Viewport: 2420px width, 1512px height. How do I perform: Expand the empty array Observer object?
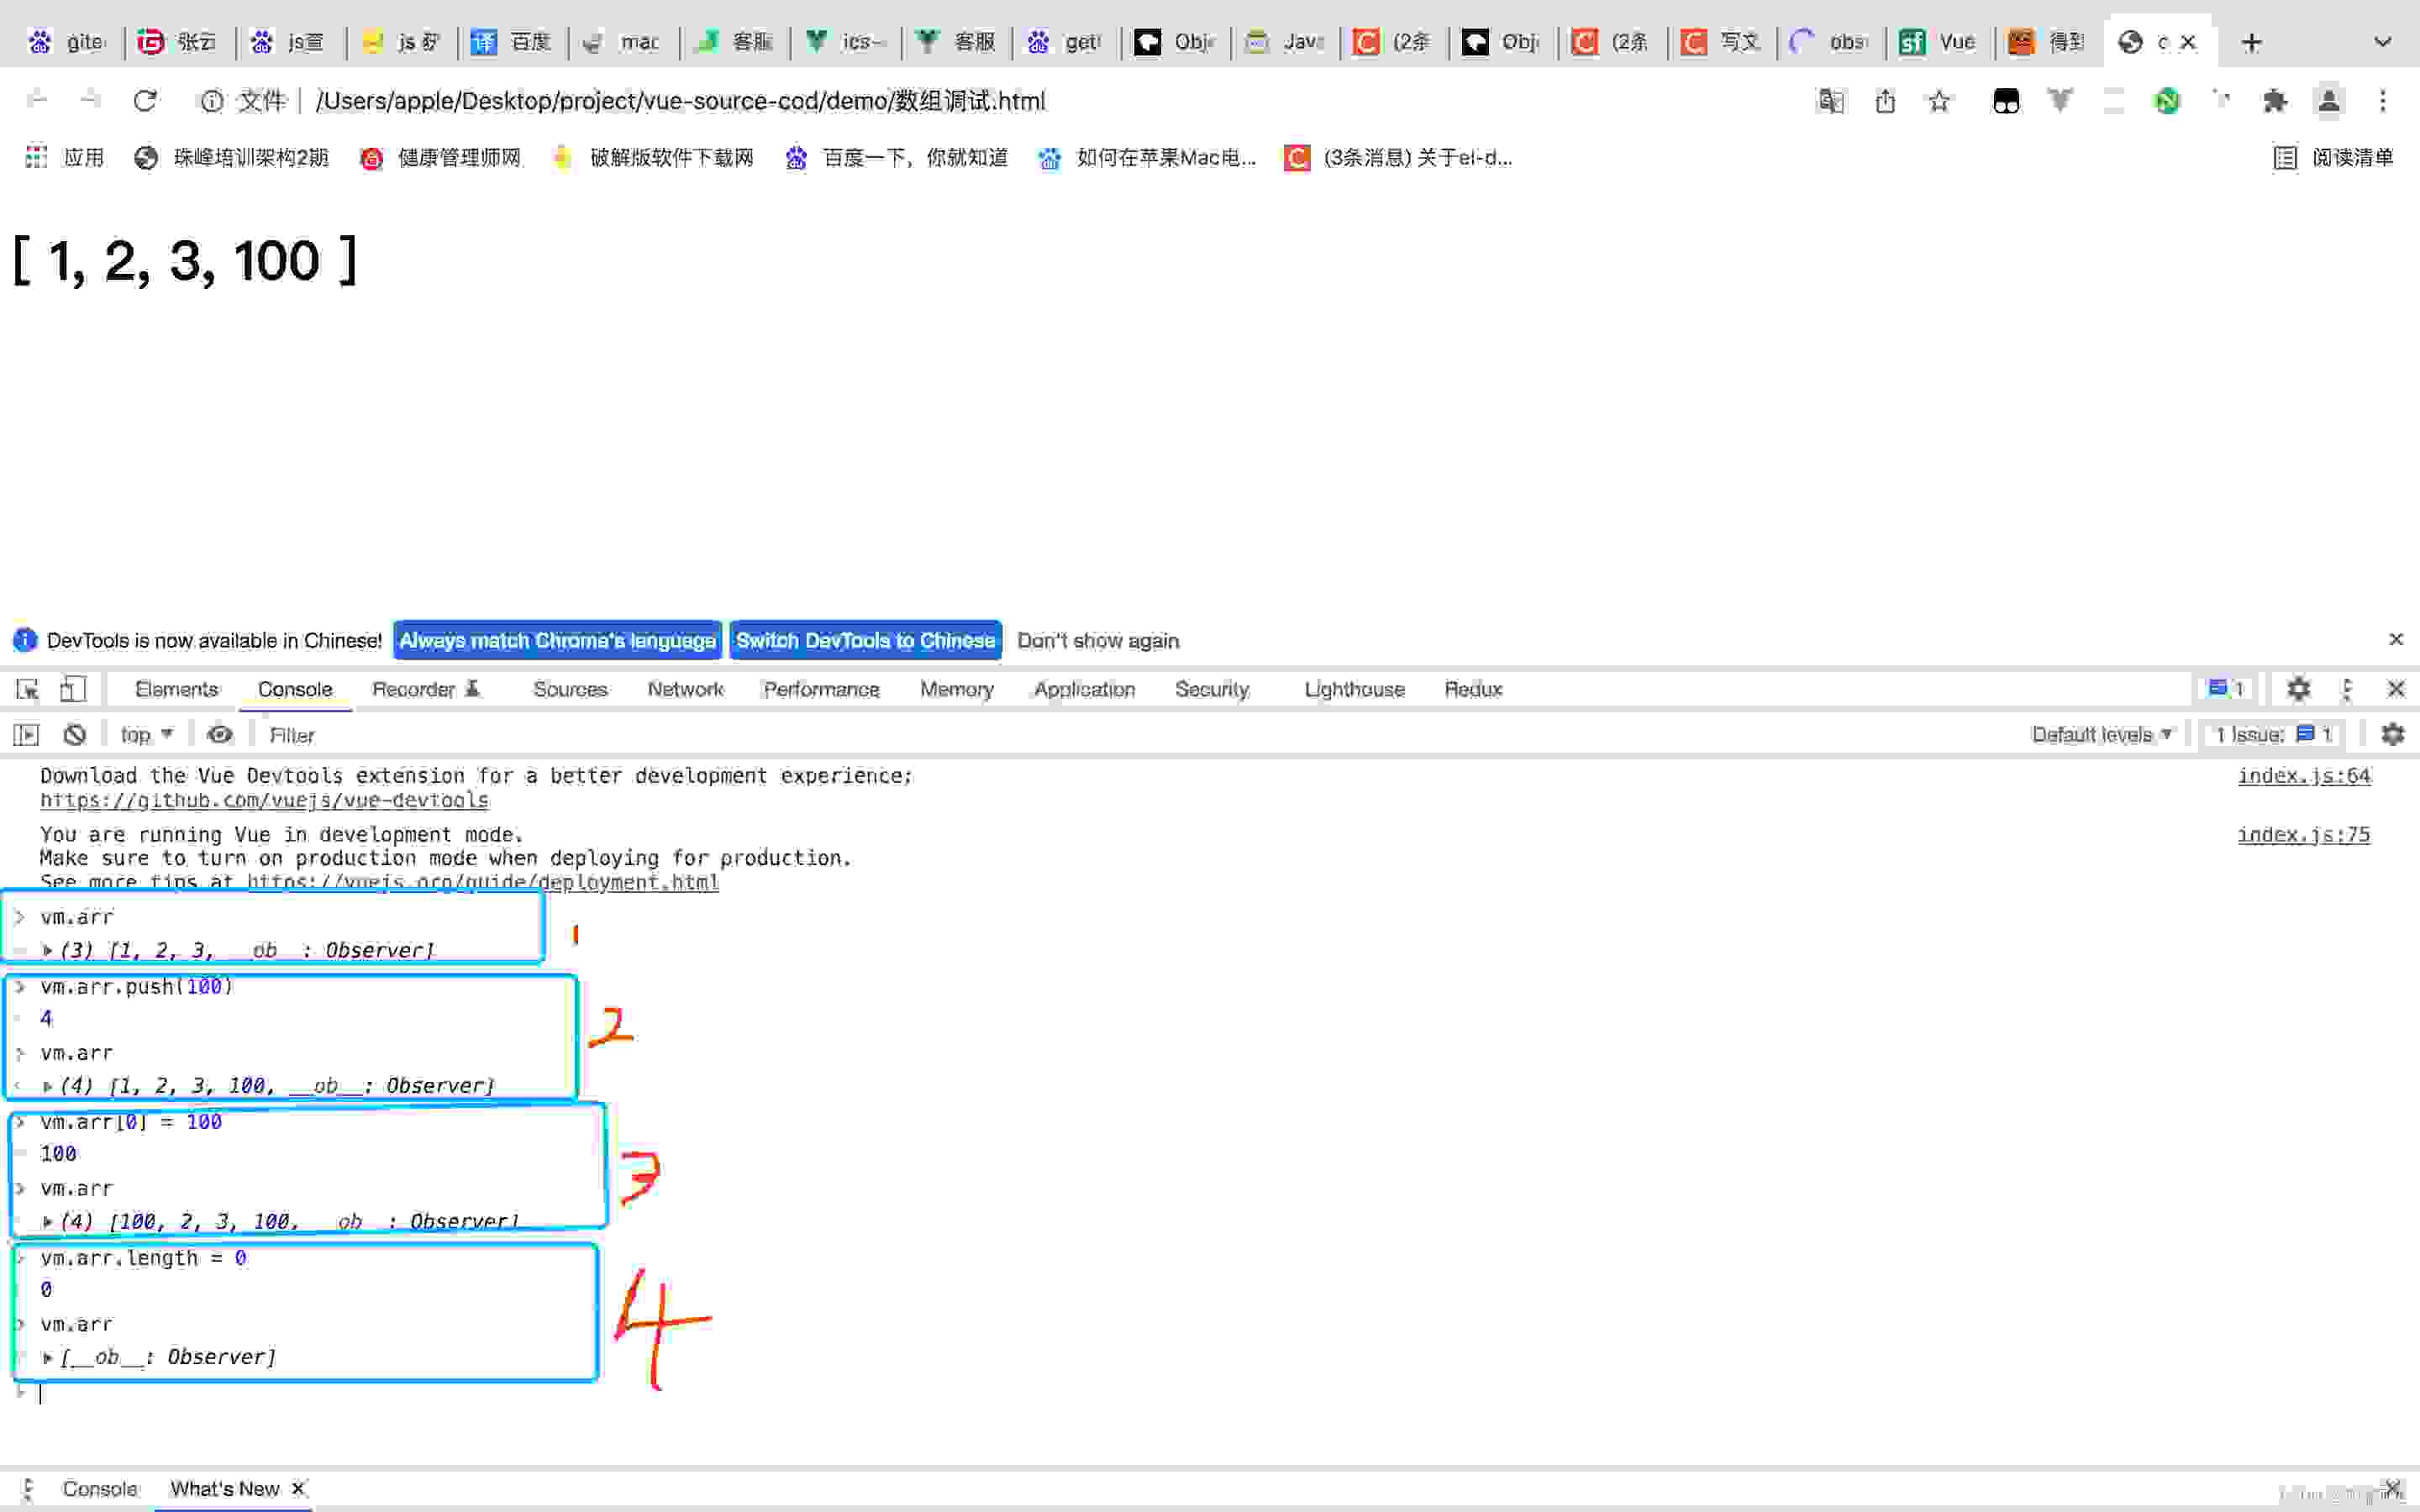coord(47,1357)
